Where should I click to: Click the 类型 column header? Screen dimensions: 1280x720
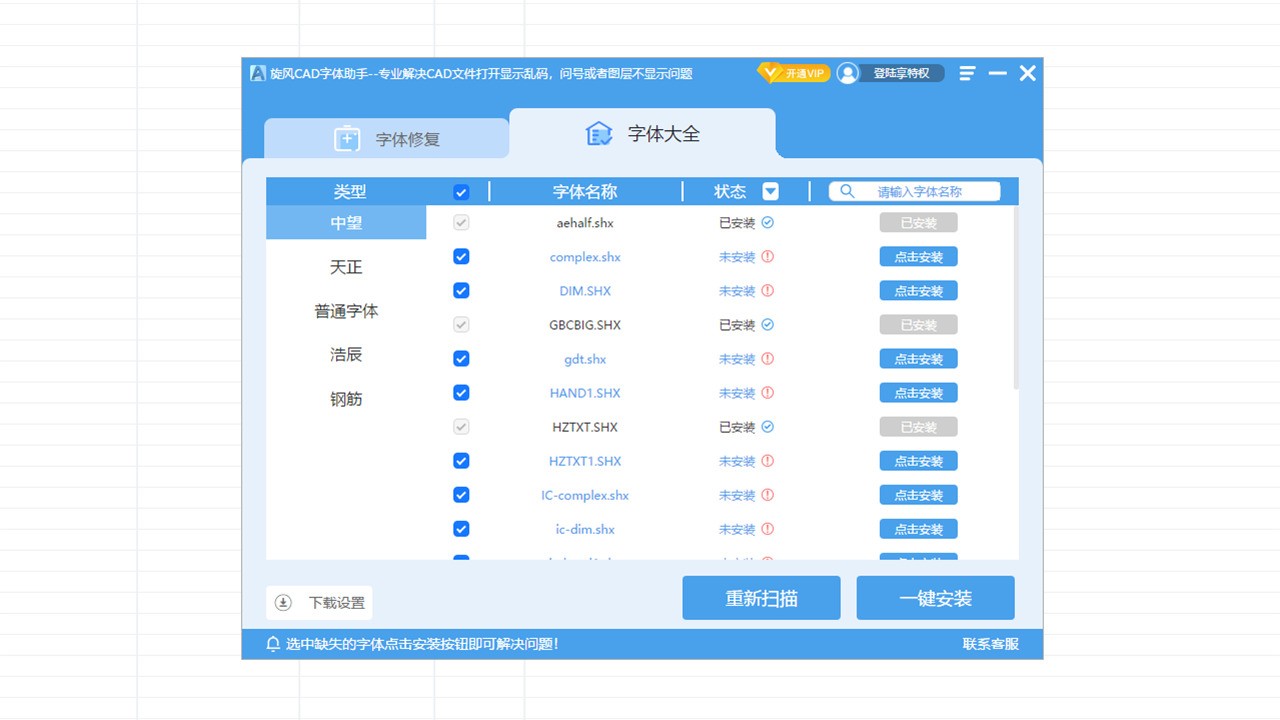click(350, 192)
